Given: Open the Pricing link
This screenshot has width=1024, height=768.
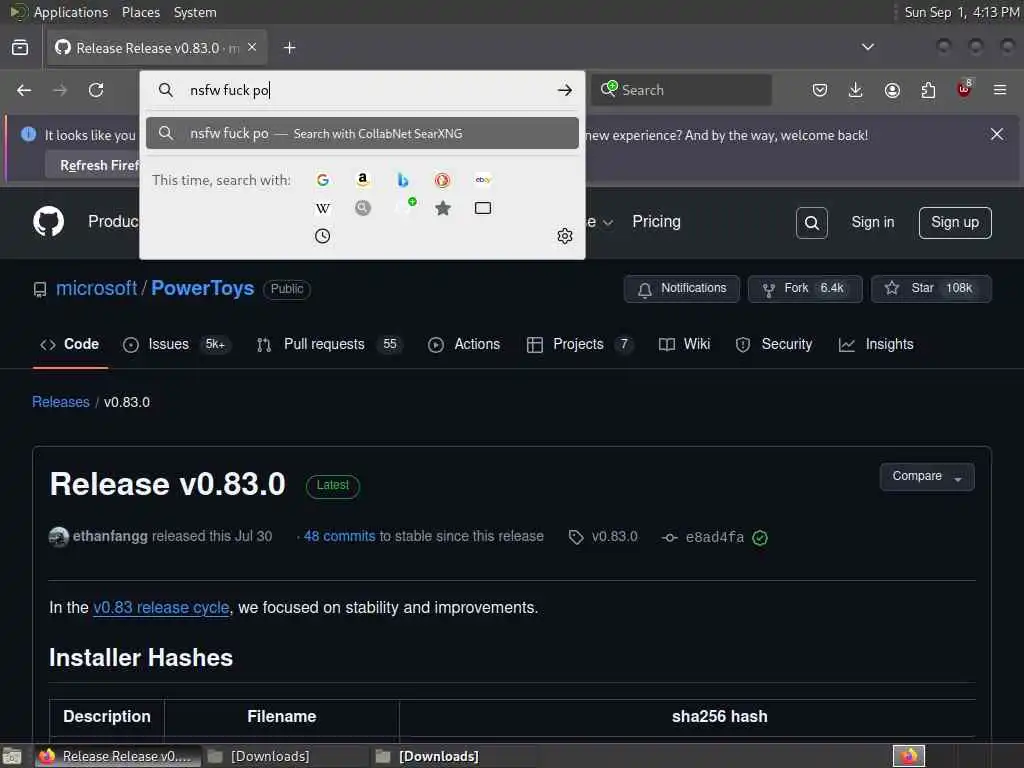Looking at the screenshot, I should pyautogui.click(x=656, y=221).
